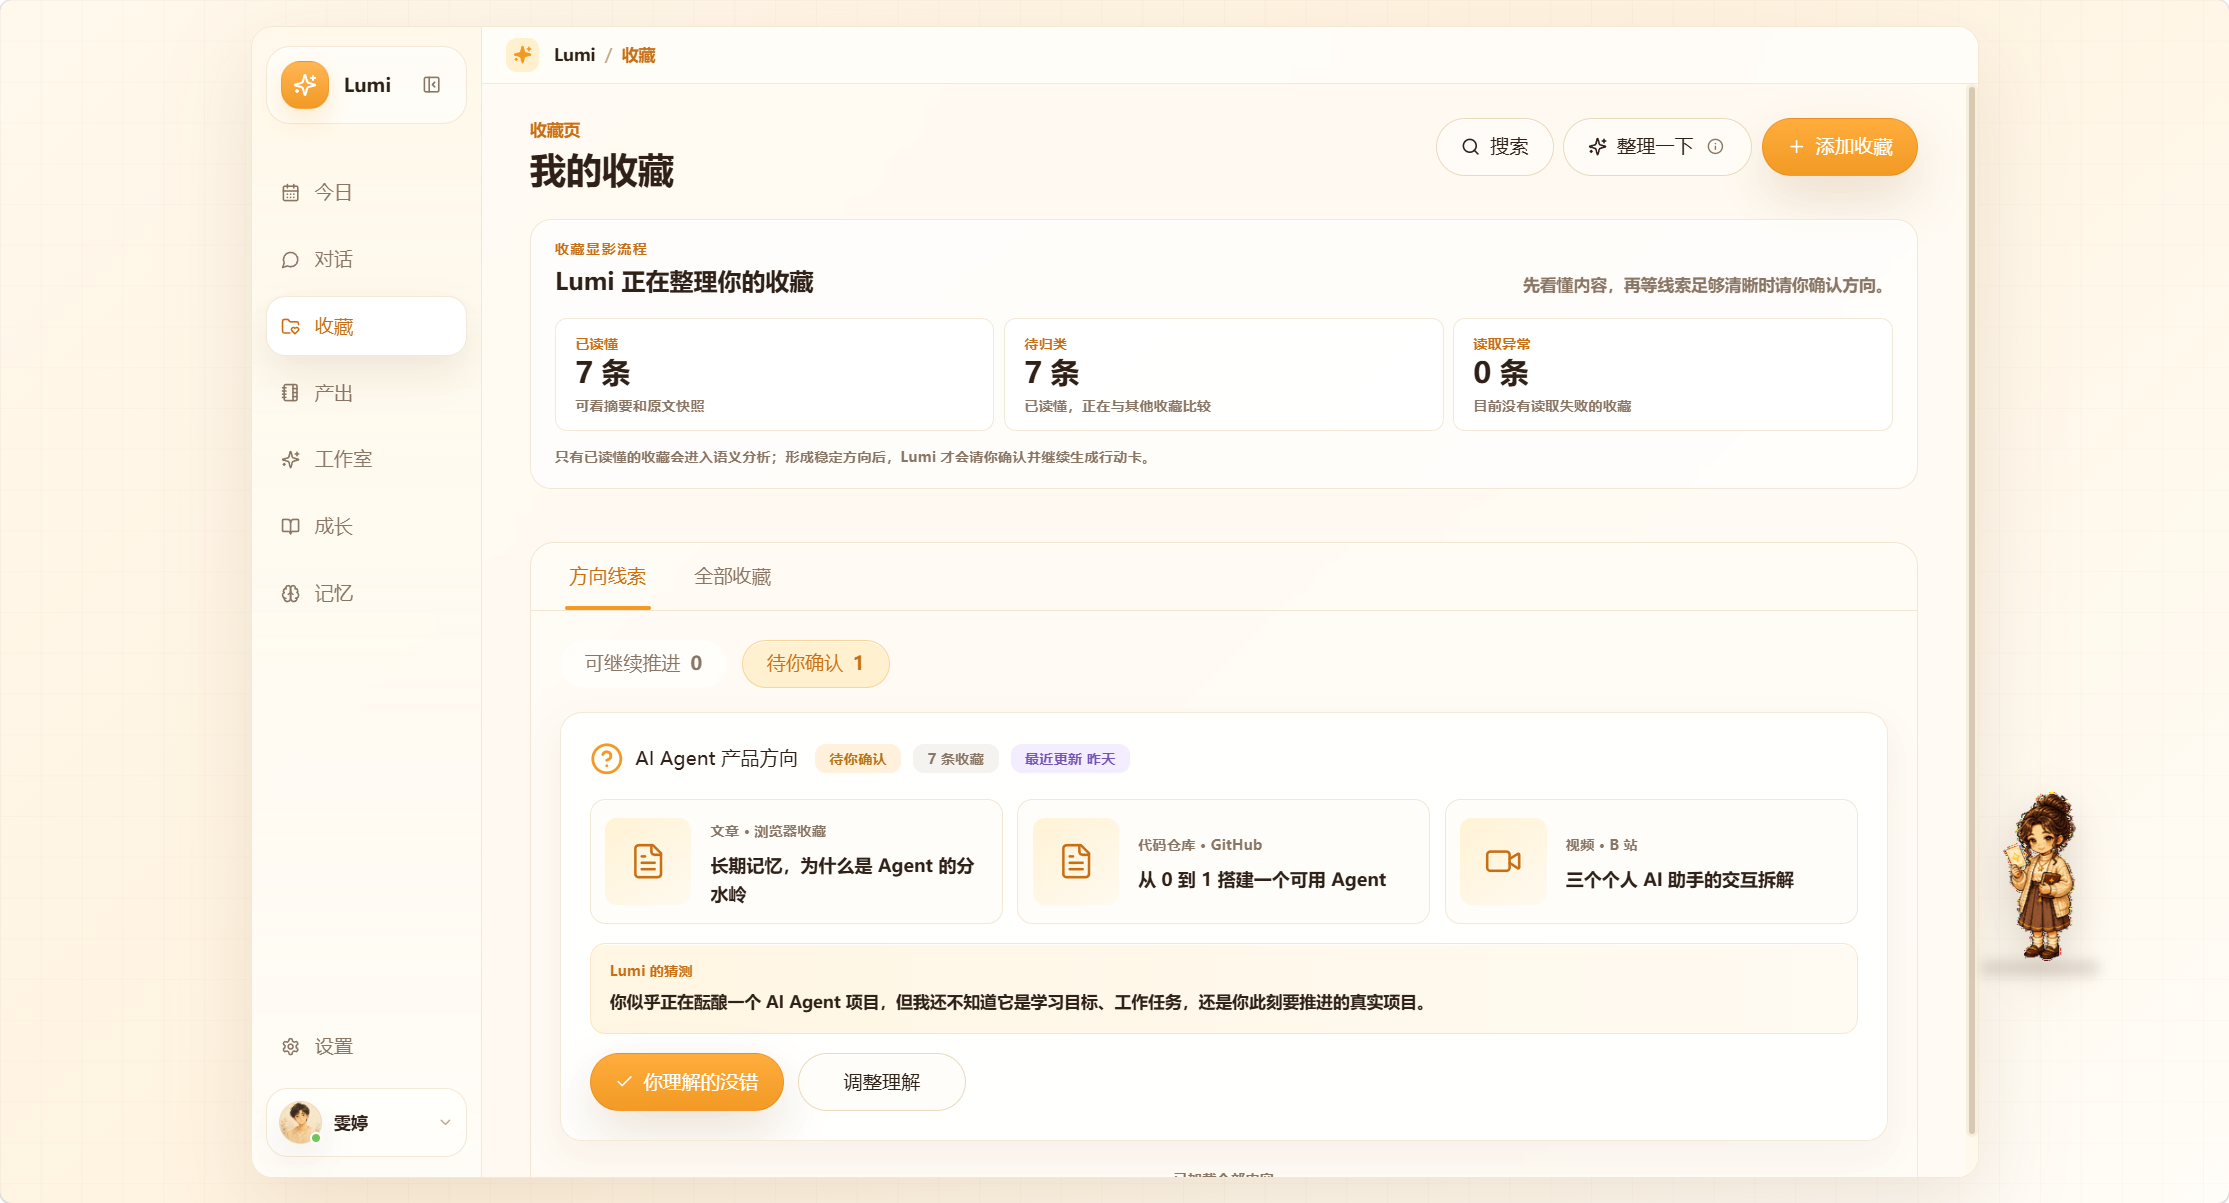This screenshot has height=1203, width=2229.
Task: Open the 待归类 7 条 stat card
Action: [x=1223, y=375]
